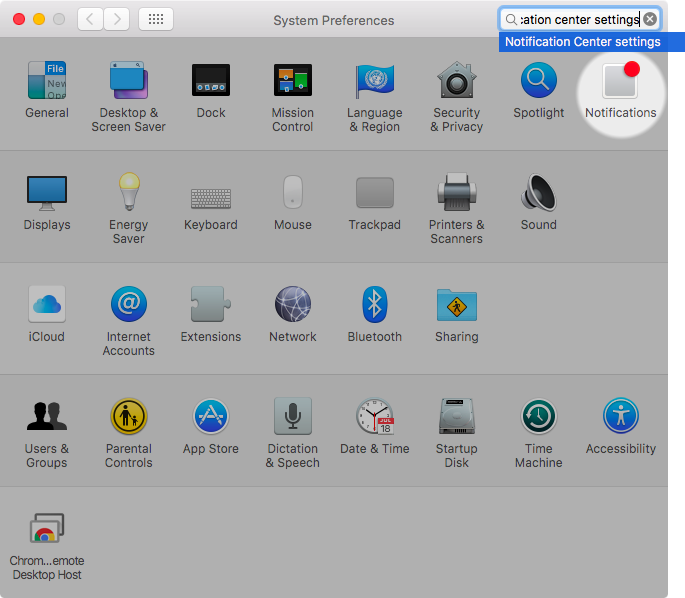Go forward with the right arrow button

[x=117, y=19]
